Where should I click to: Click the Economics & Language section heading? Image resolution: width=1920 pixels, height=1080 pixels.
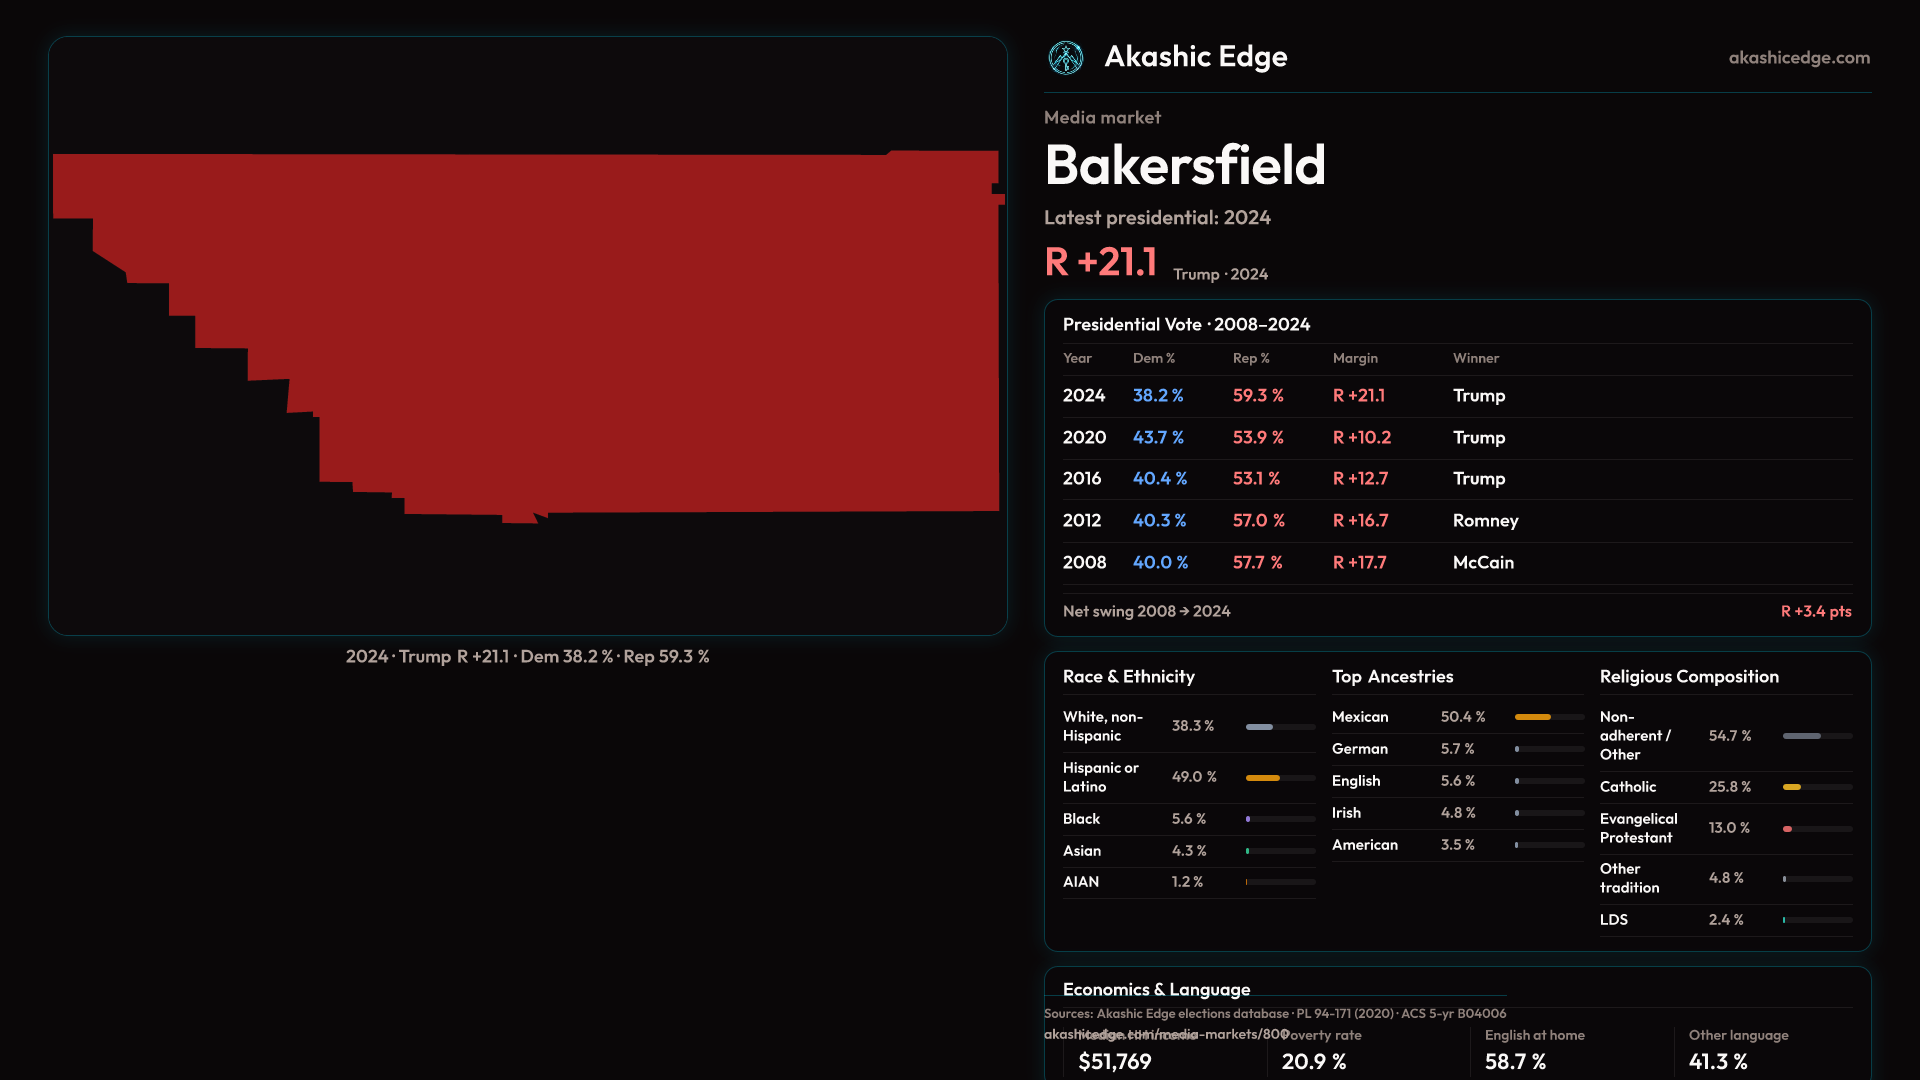(x=1156, y=989)
